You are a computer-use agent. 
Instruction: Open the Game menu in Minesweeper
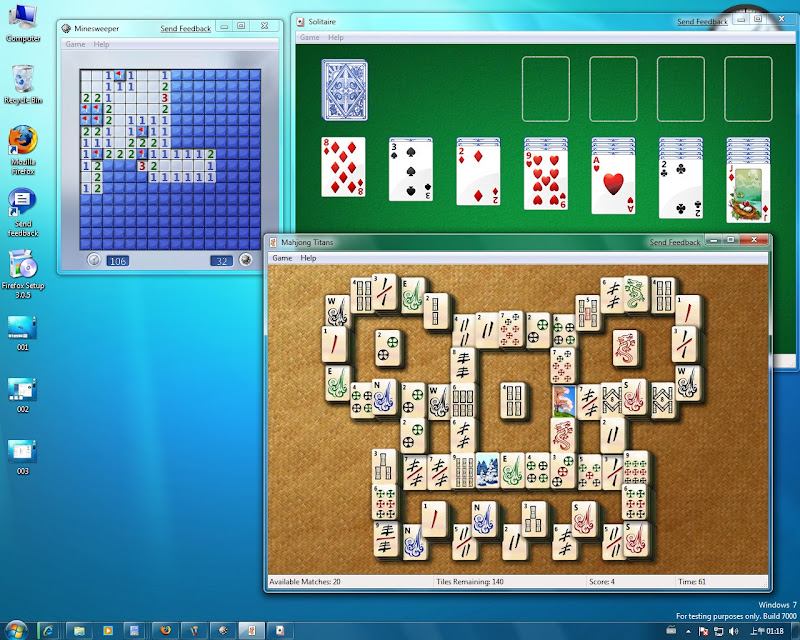(76, 44)
